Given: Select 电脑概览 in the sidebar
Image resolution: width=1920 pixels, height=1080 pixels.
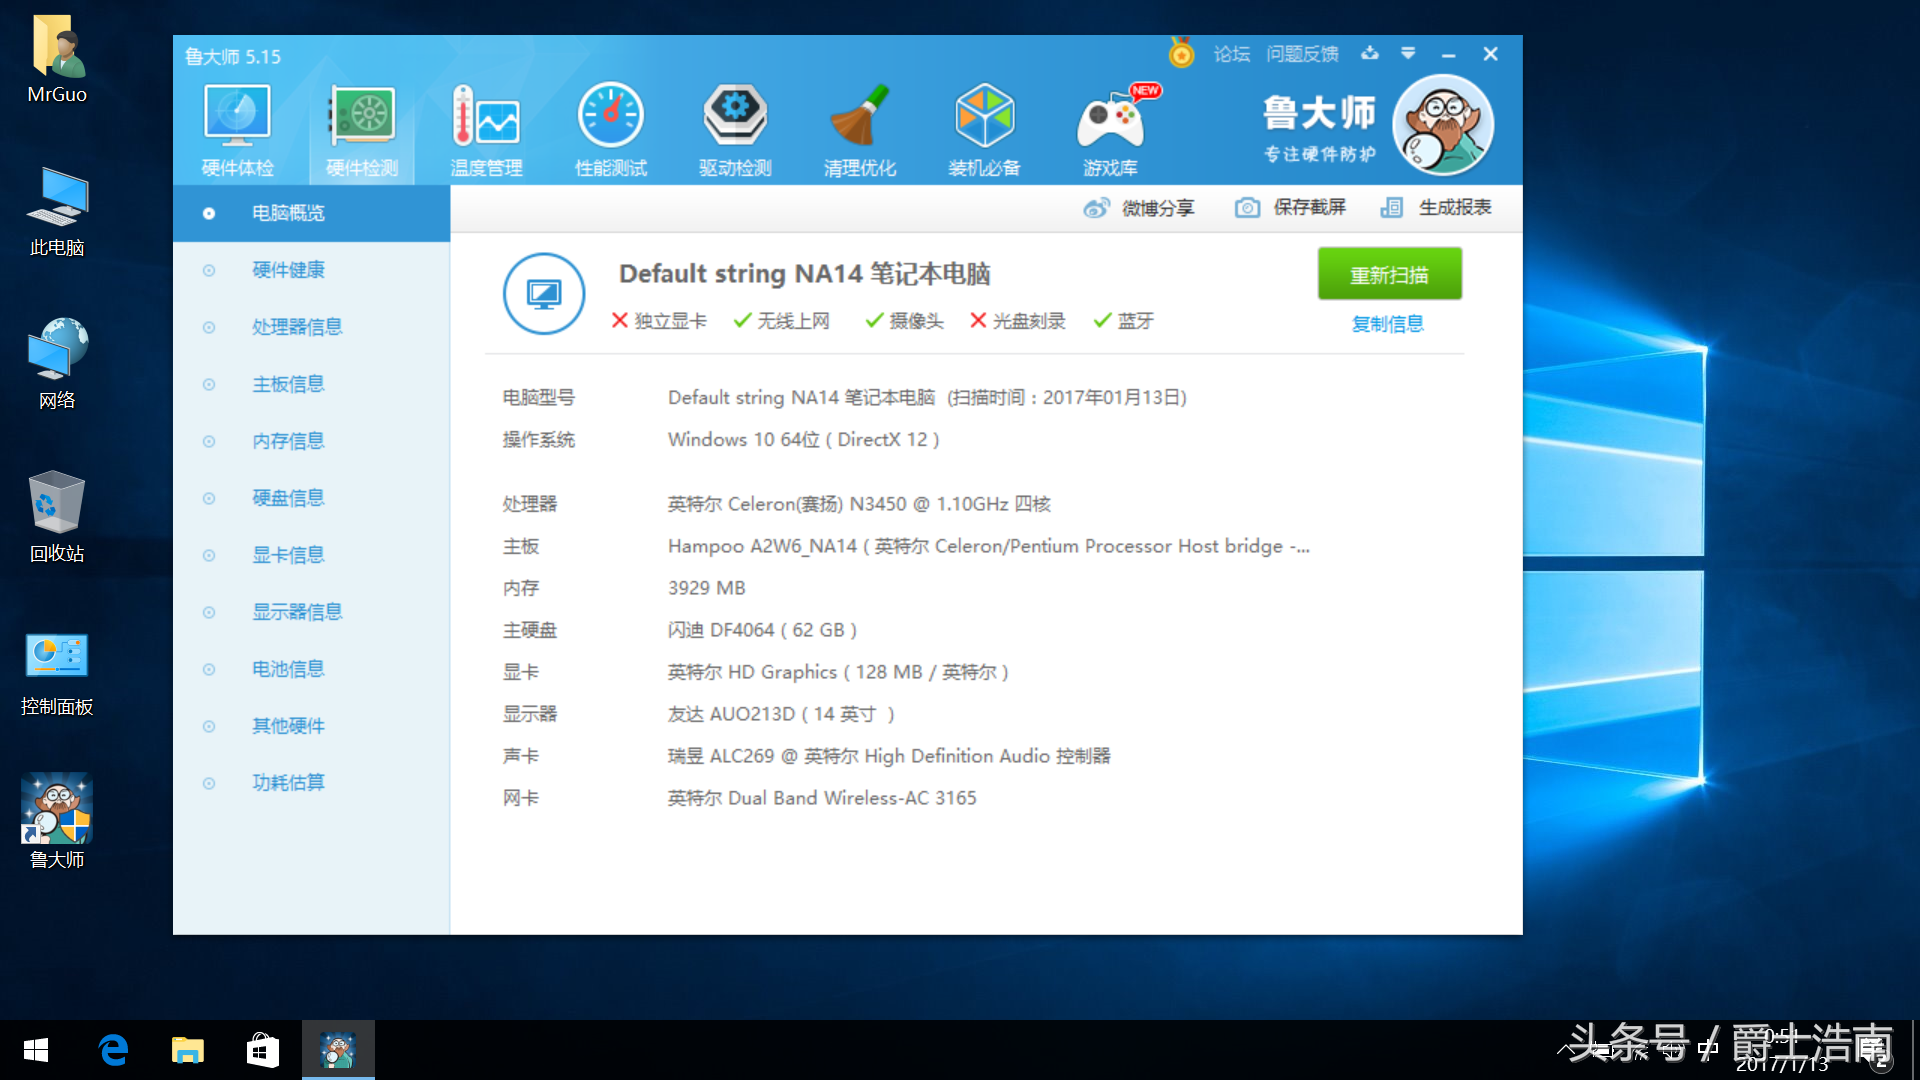Looking at the screenshot, I should (311, 213).
